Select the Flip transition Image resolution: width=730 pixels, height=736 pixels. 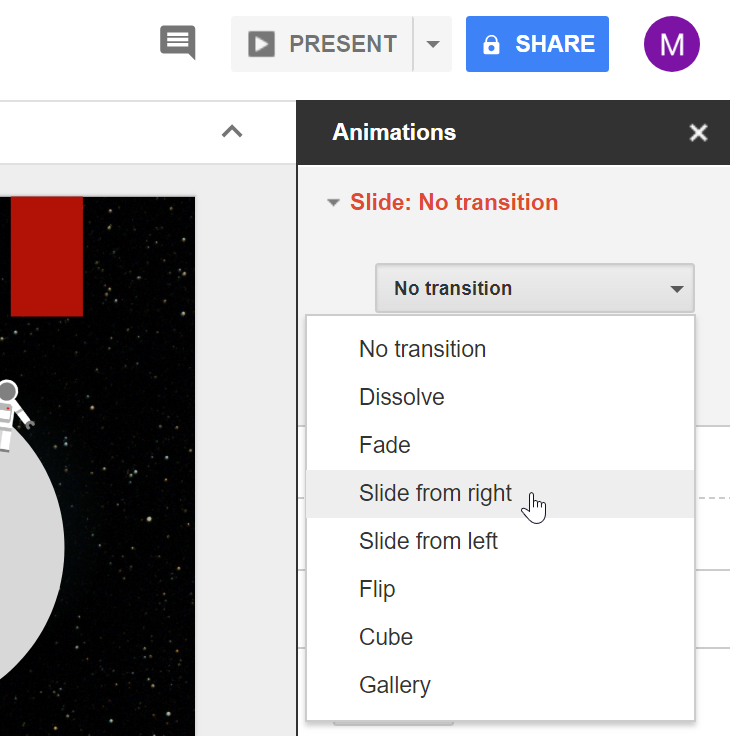(x=500, y=589)
